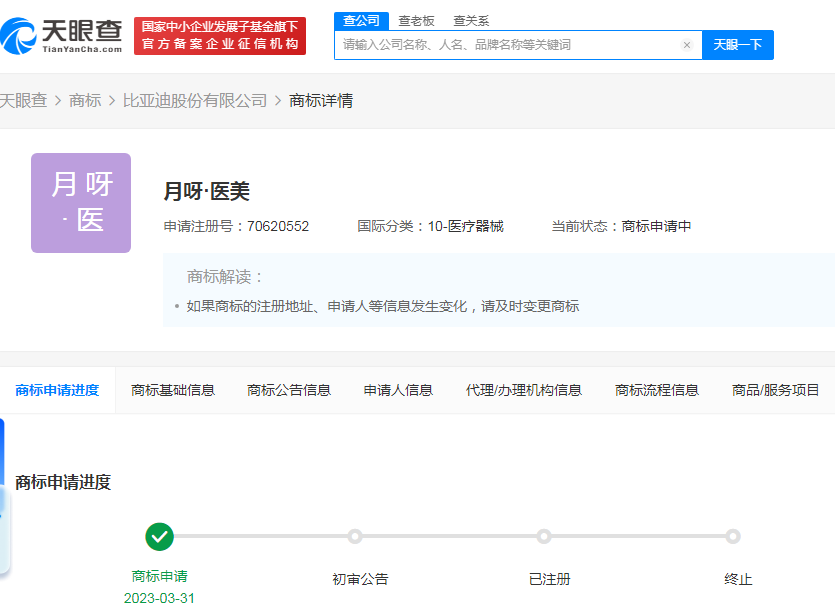Click the 终止 step label
The width and height of the screenshot is (835, 611).
[739, 580]
